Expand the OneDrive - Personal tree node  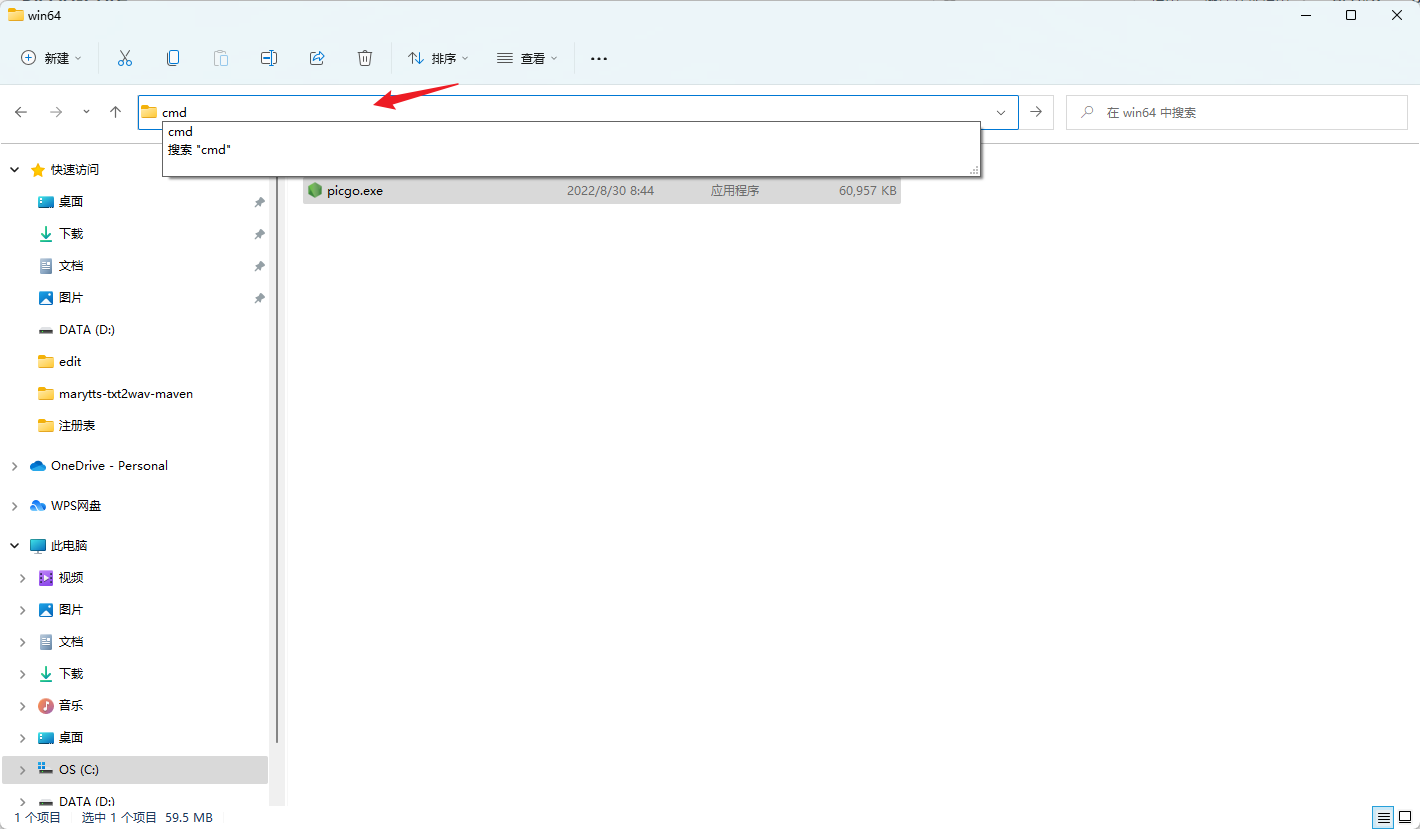pyautogui.click(x=14, y=466)
